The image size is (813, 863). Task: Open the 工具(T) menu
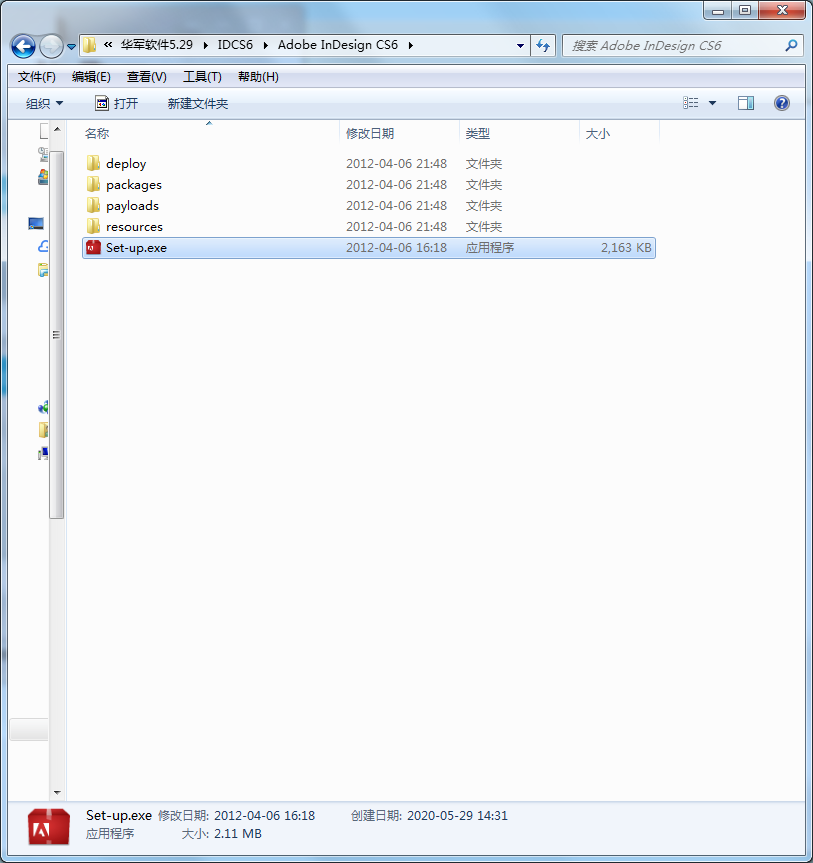tap(202, 77)
